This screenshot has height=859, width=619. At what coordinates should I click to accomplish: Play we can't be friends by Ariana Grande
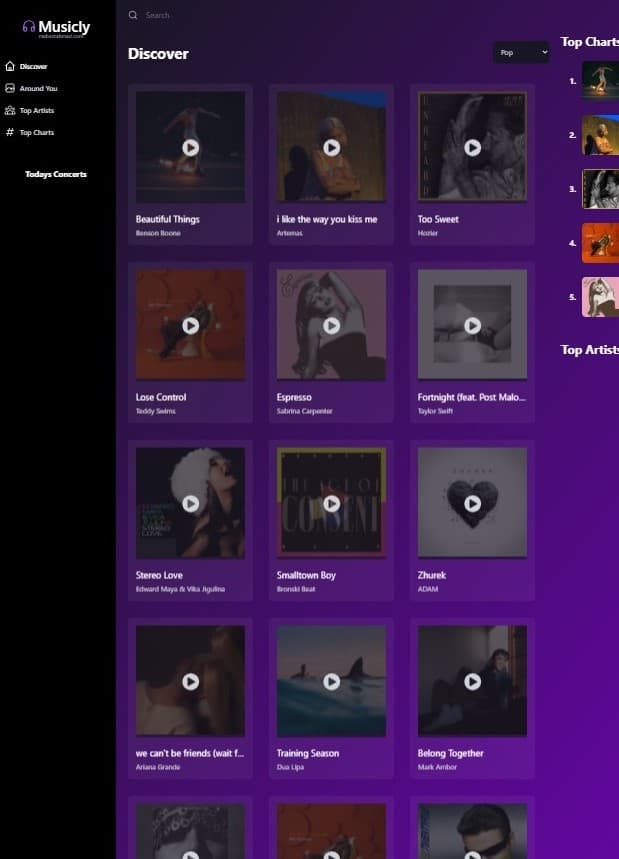(191, 682)
